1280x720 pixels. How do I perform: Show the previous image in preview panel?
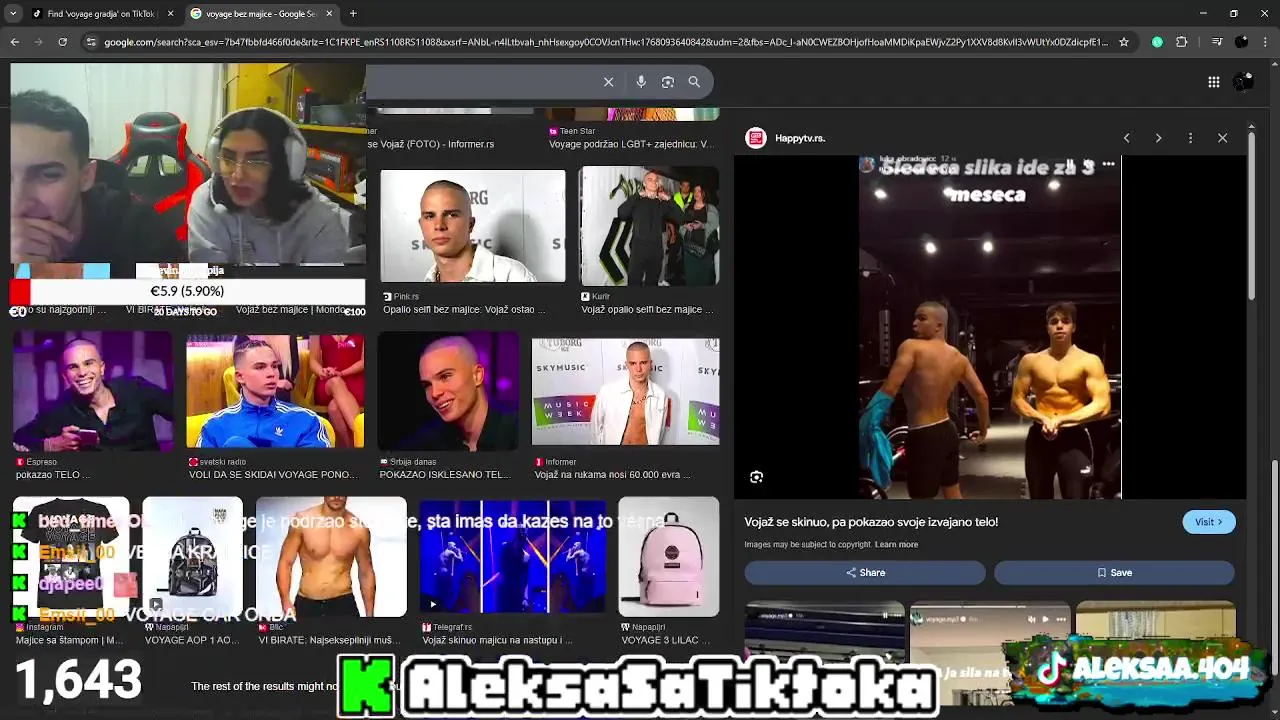pyautogui.click(x=1126, y=138)
